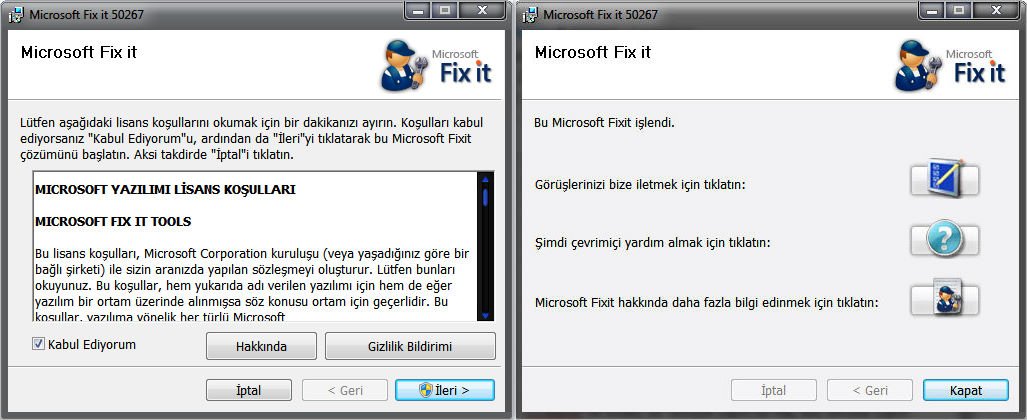Toggle the Kabul Ediyorum checkbox

(39, 344)
